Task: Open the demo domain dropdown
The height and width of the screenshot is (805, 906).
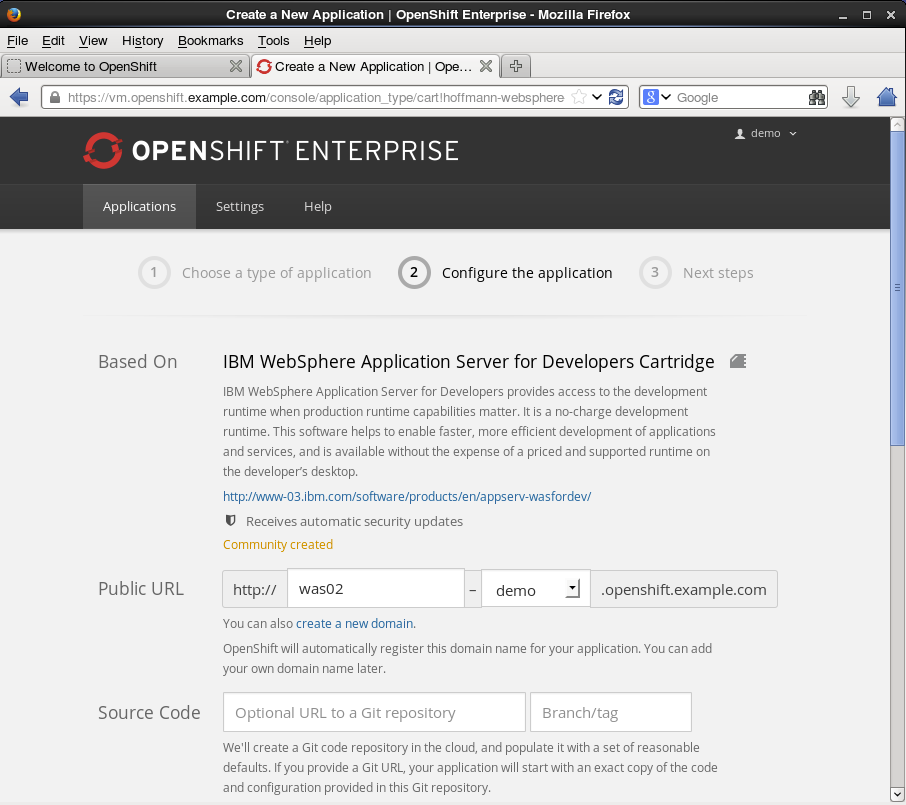Action: pos(536,588)
